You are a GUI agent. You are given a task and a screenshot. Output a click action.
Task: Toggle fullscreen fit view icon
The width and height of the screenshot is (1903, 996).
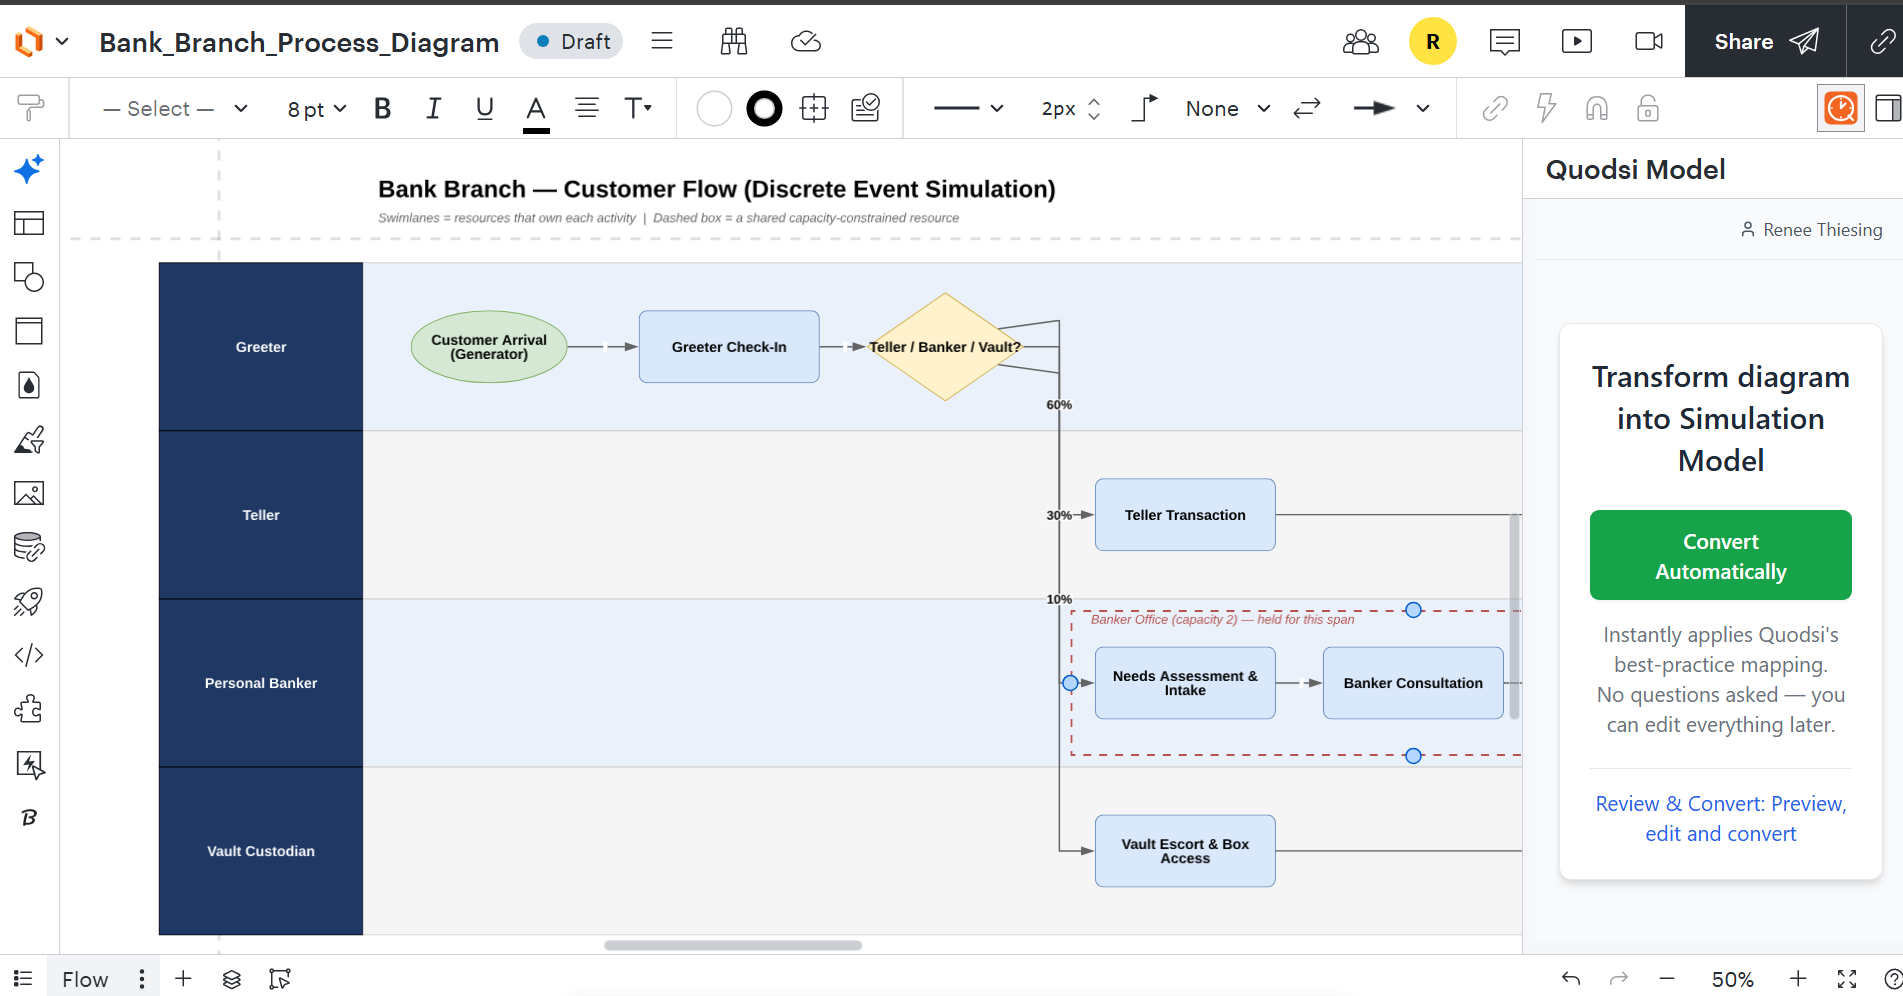pos(1847,979)
